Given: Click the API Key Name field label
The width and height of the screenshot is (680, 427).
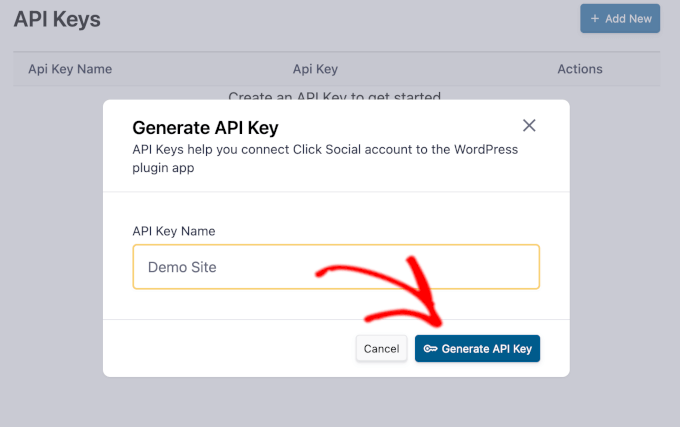Looking at the screenshot, I should [x=174, y=231].
